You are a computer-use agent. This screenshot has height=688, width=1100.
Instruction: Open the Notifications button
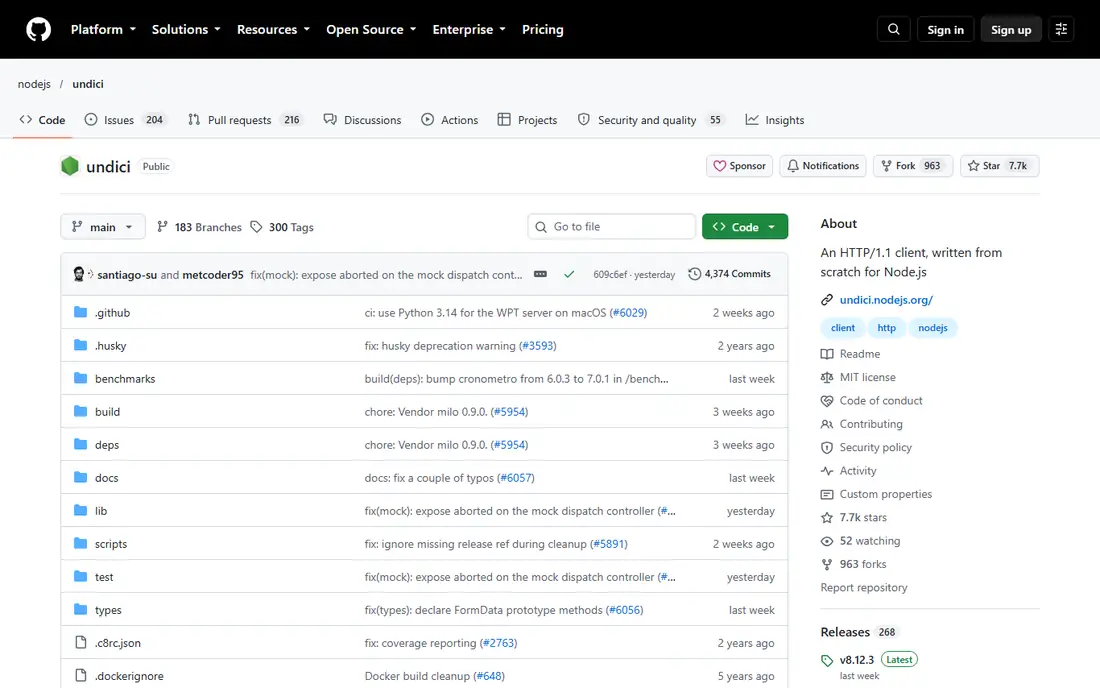pos(823,166)
